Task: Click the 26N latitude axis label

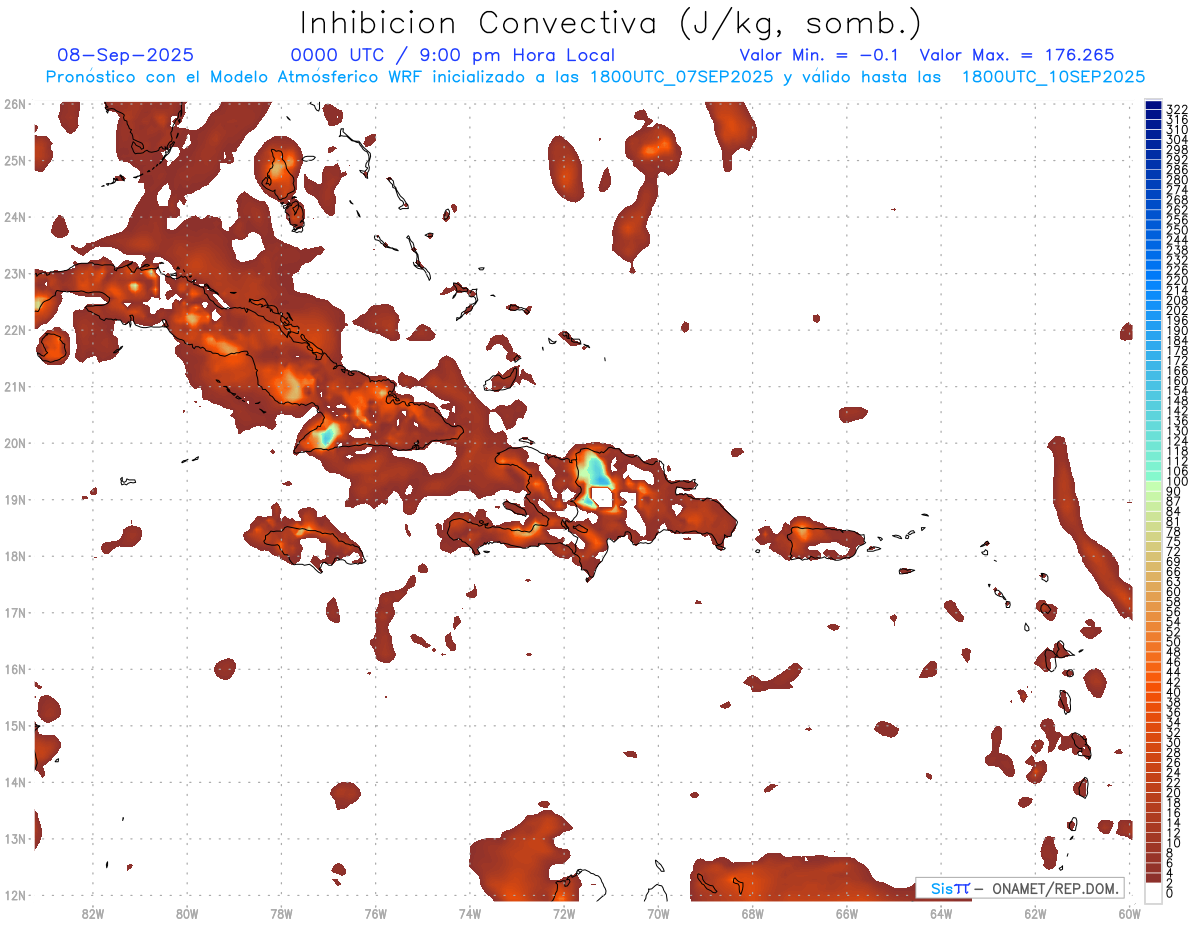Action: click(15, 104)
